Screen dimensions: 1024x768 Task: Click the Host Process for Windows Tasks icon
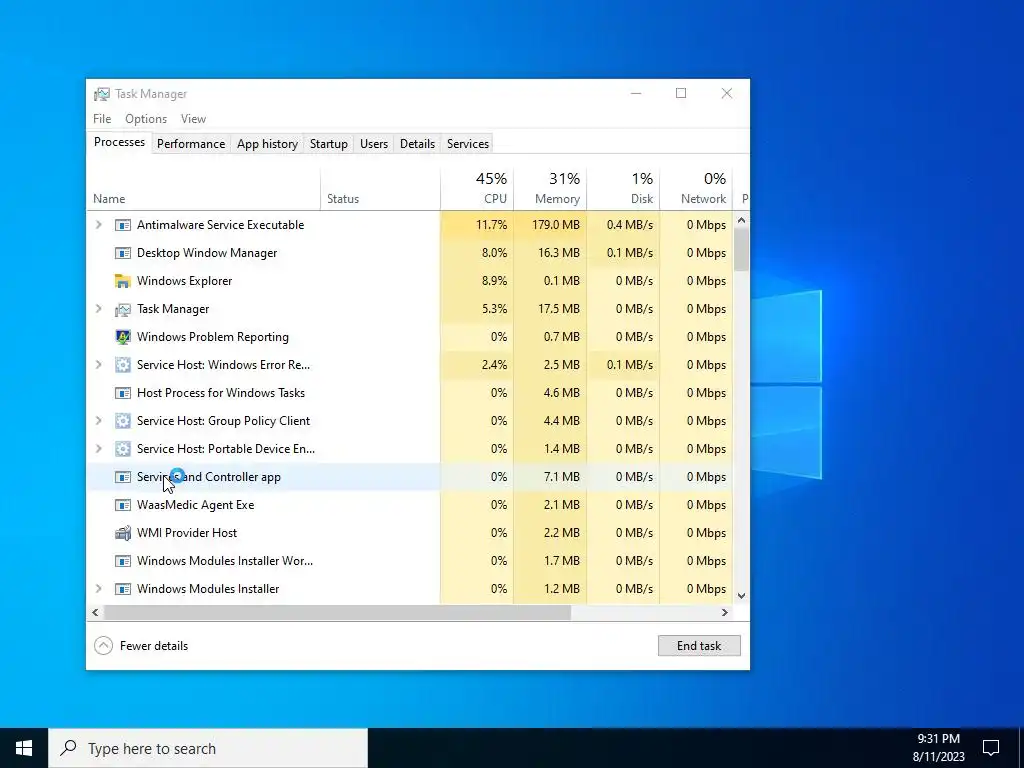[x=122, y=393]
